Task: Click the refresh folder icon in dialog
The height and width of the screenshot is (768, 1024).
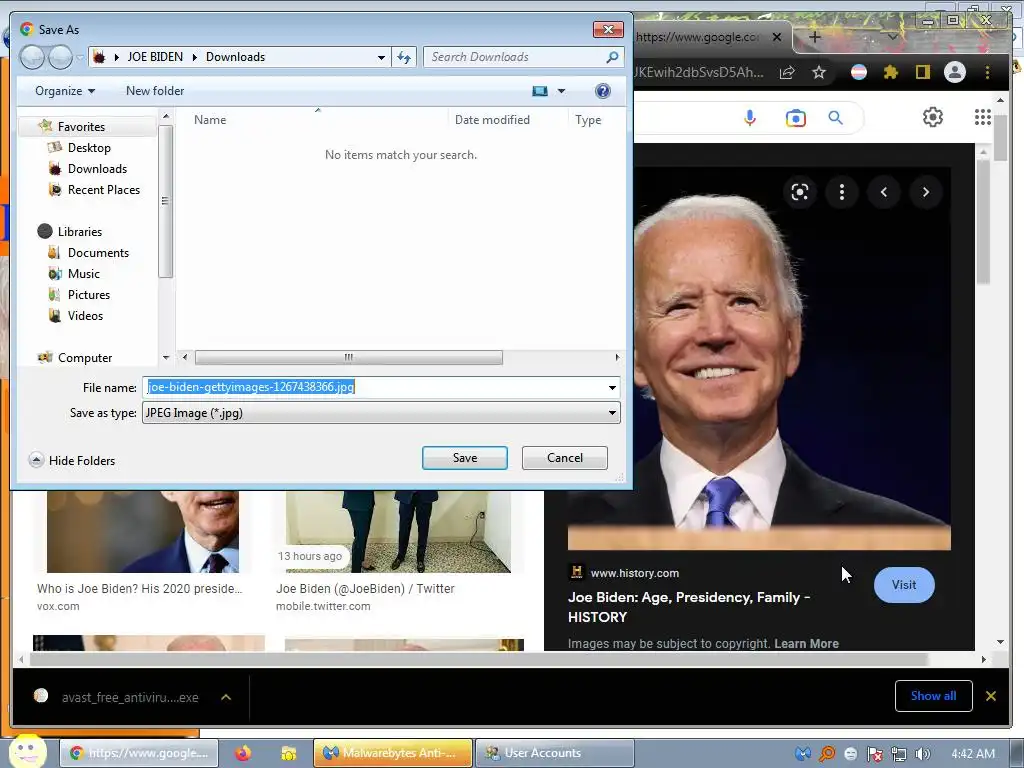Action: point(404,57)
